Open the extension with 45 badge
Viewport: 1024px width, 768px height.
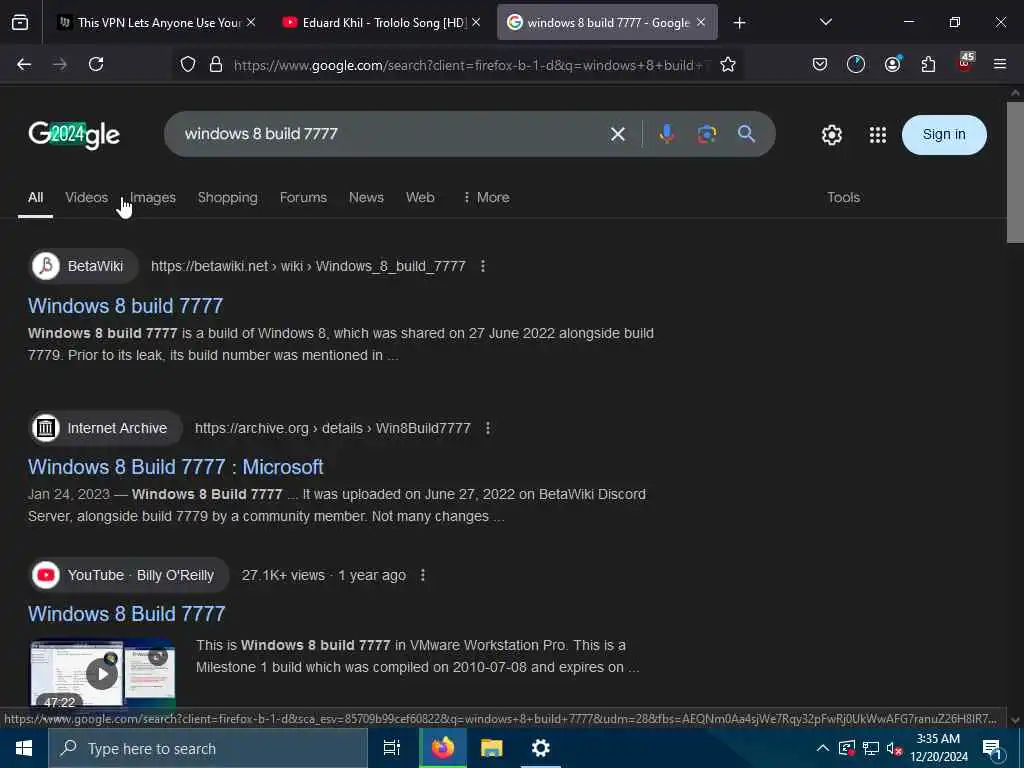(965, 63)
